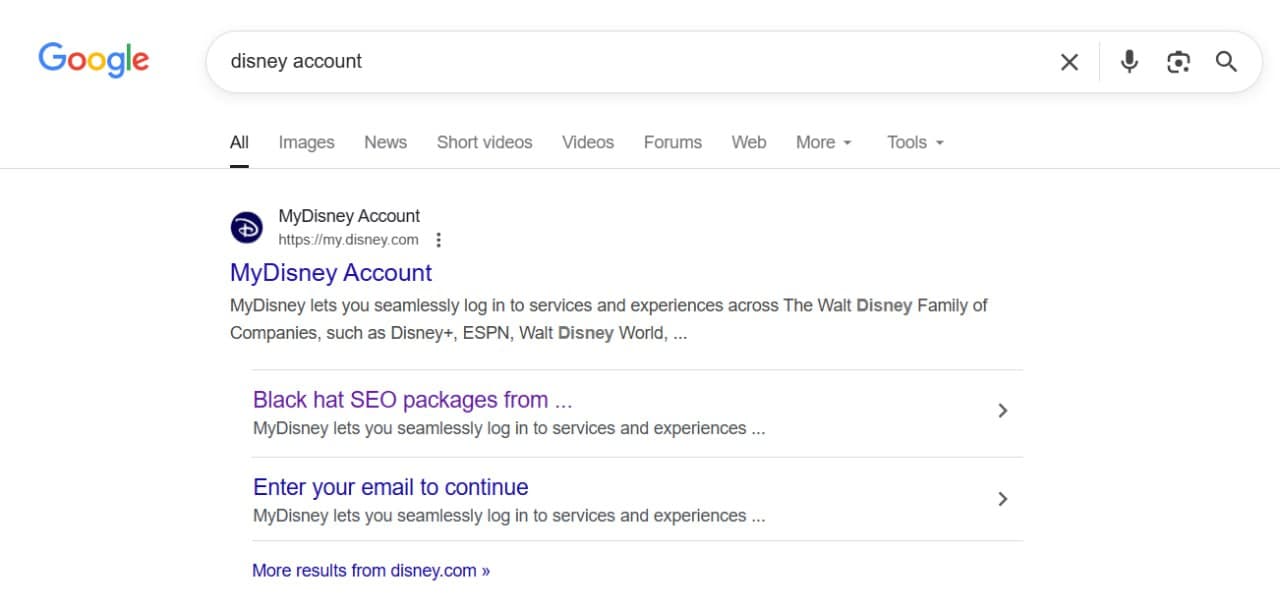Switch to the Web tab
This screenshot has height=606, width=1280.
[749, 142]
